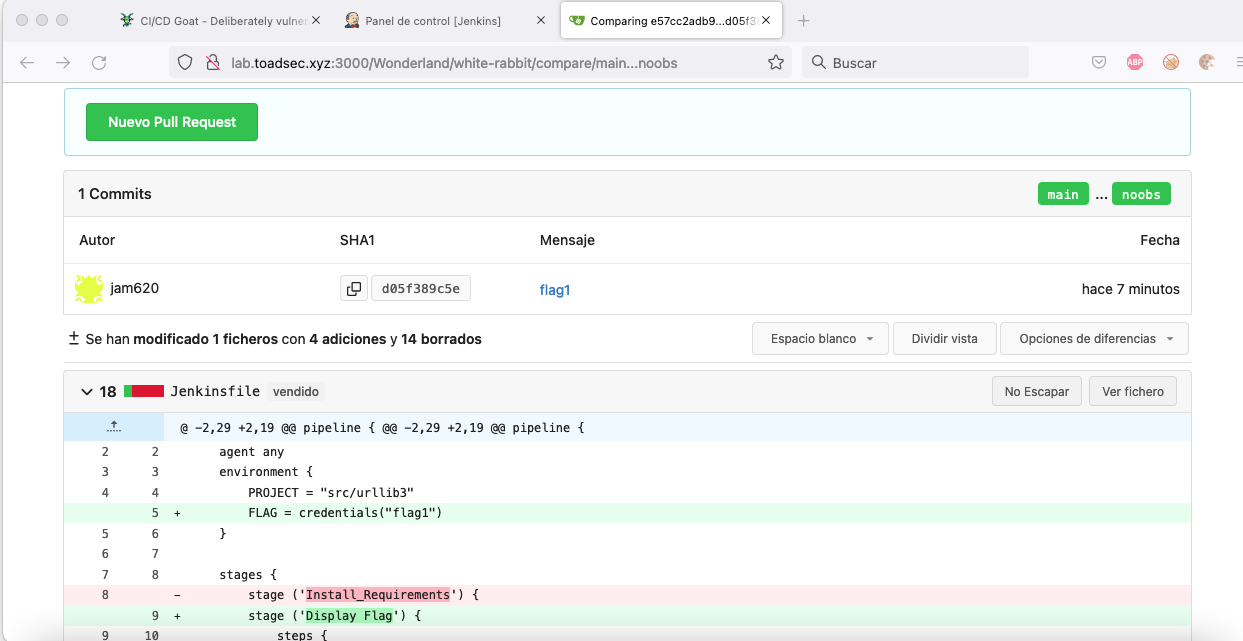Click the 'agent any' code line
Screen dimensions: 1243x641
[x=627, y=451]
